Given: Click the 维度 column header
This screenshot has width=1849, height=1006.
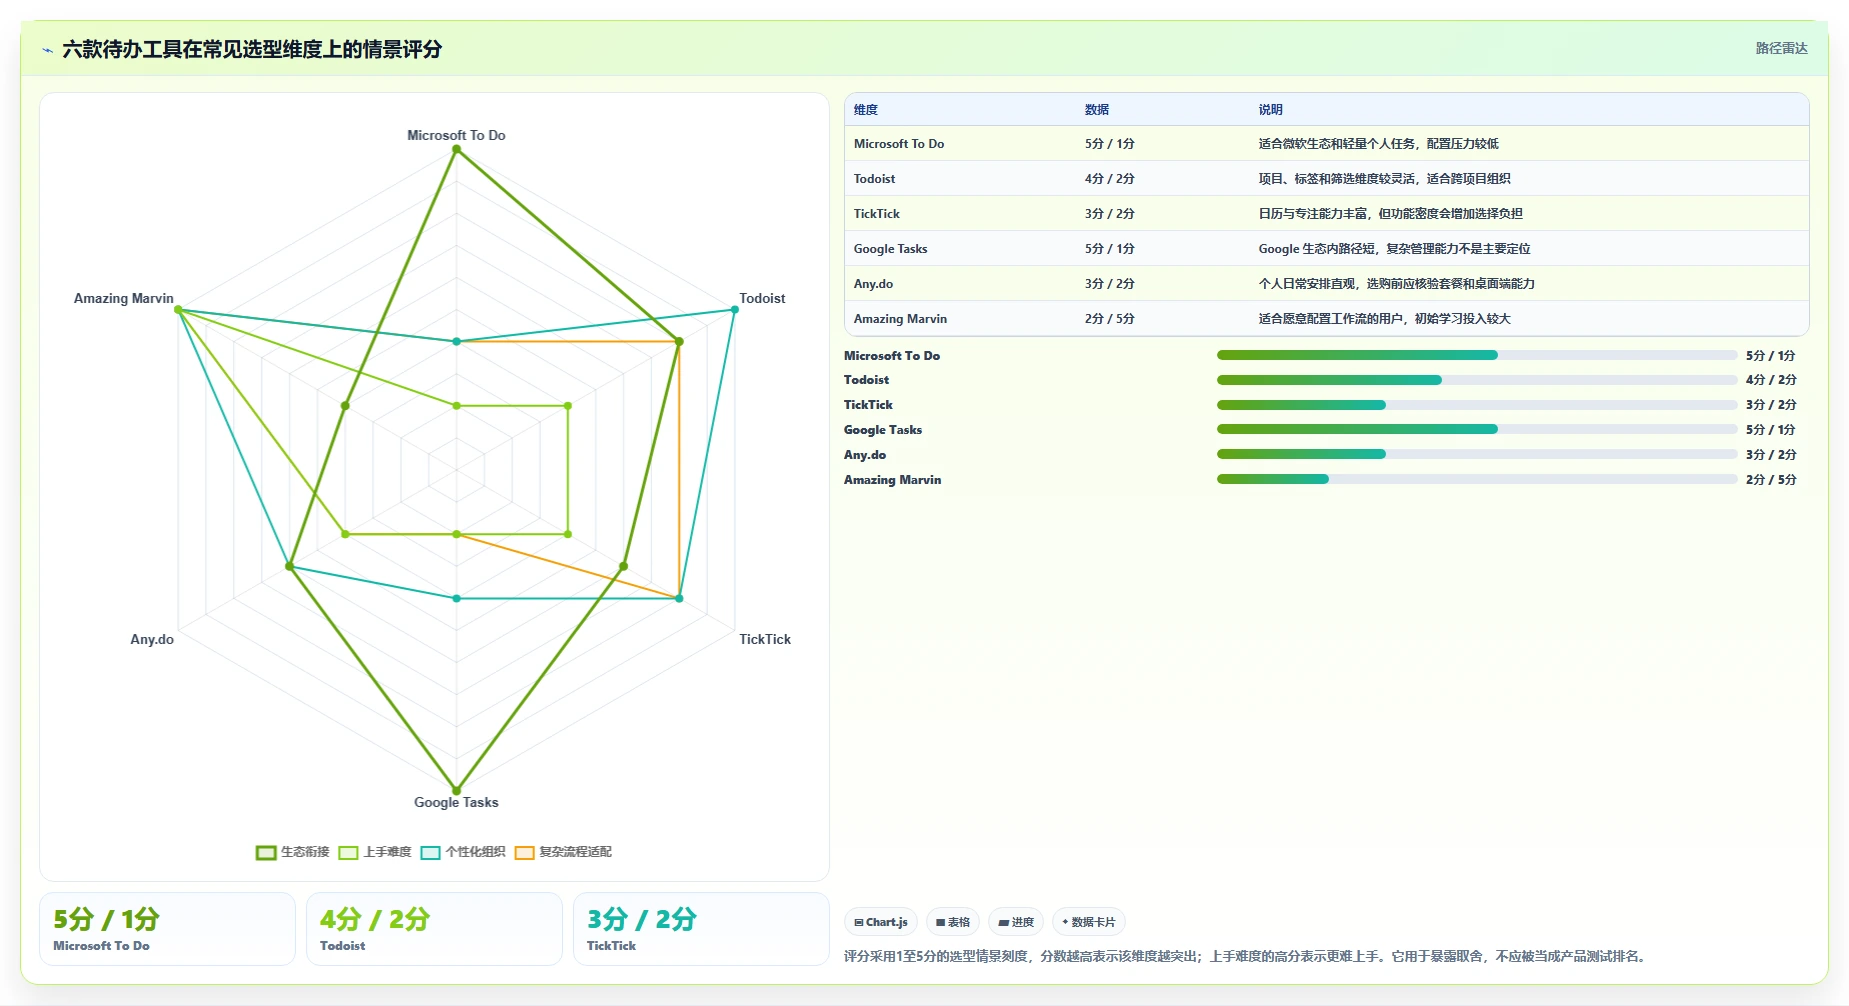Looking at the screenshot, I should pos(866,110).
